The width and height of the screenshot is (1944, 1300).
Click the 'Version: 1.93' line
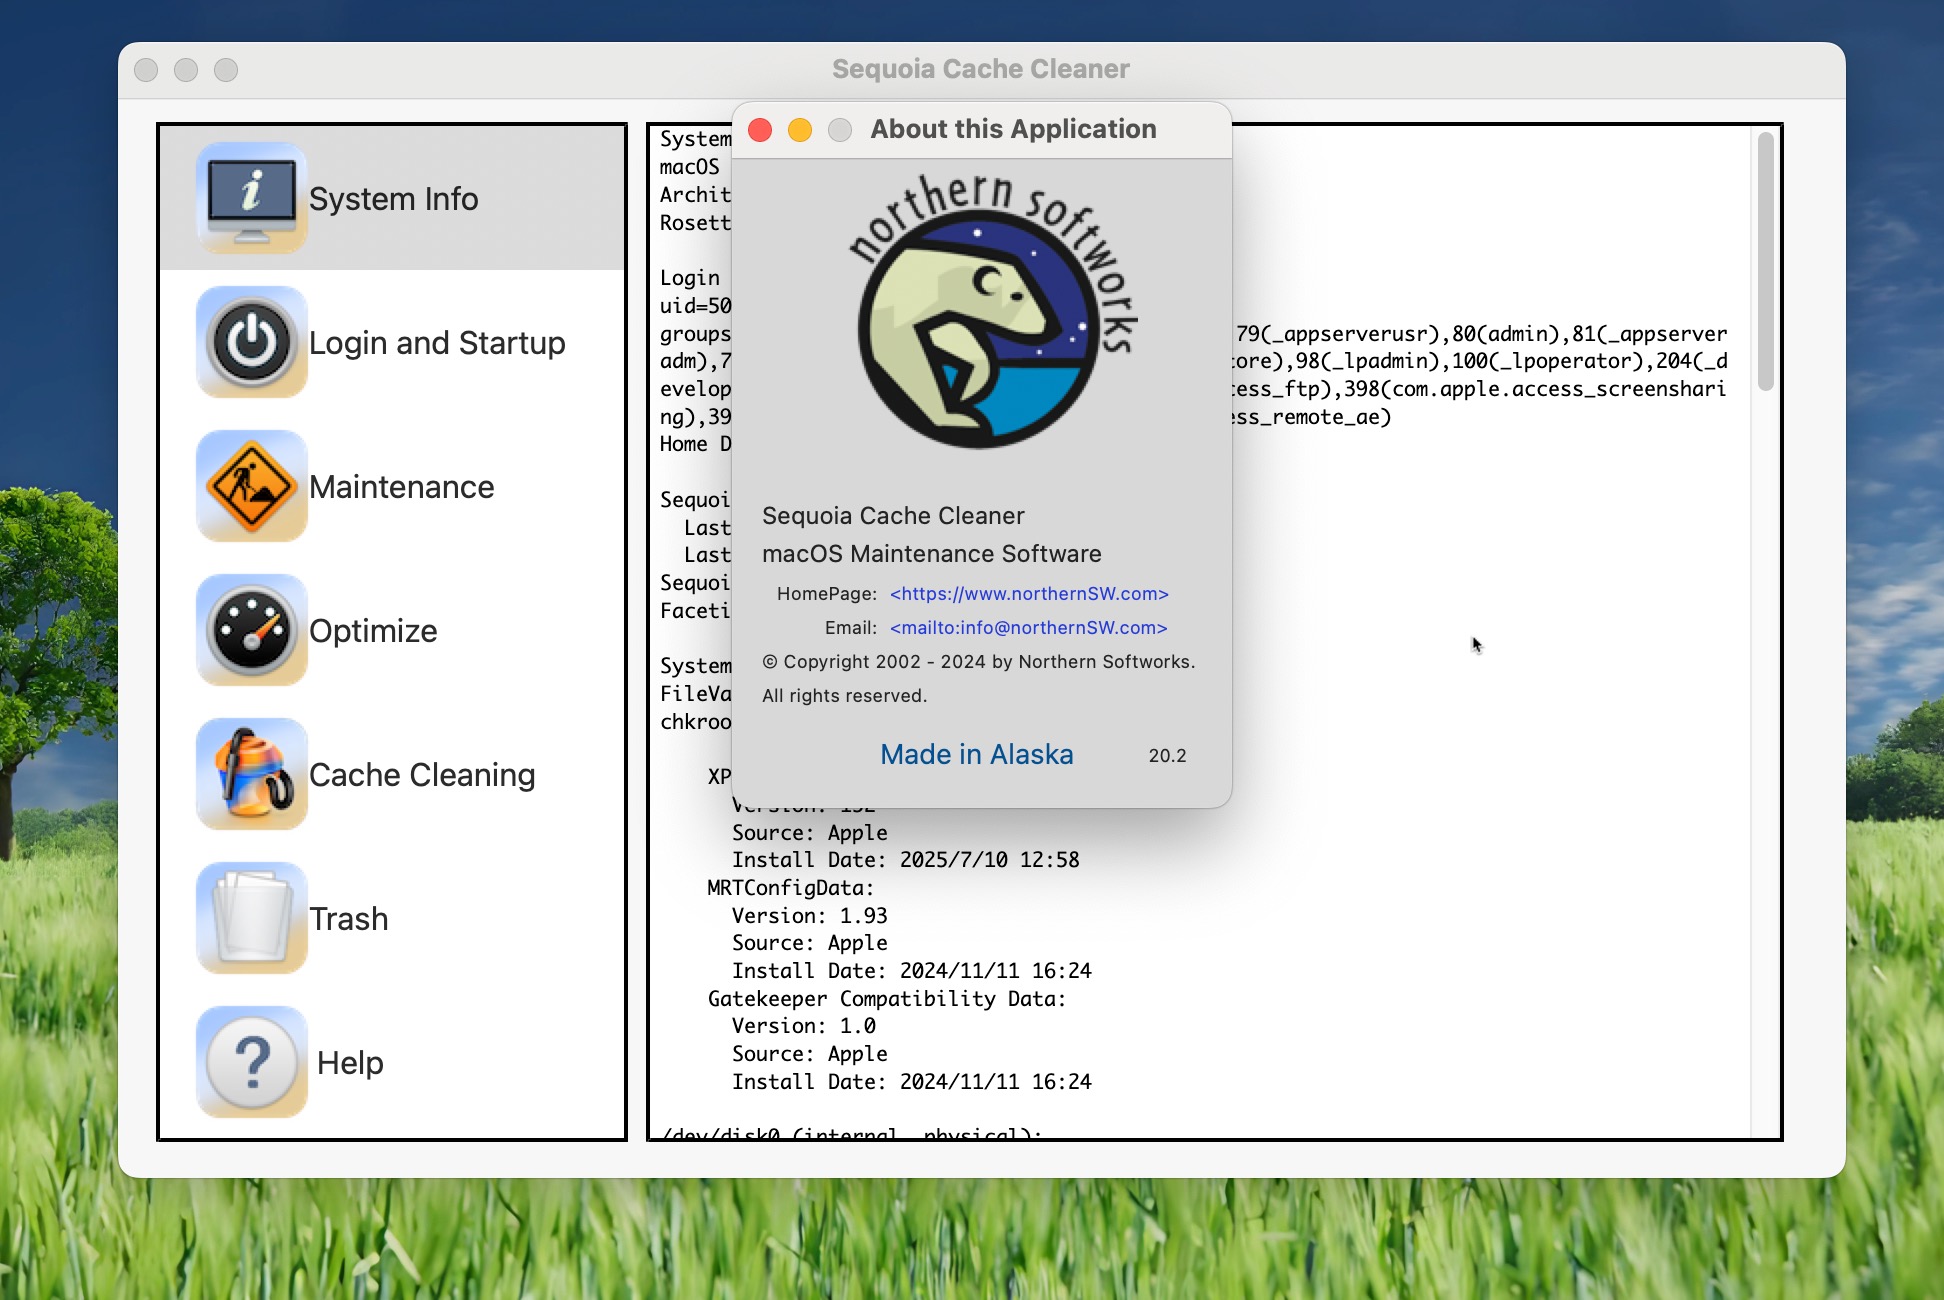[810, 916]
